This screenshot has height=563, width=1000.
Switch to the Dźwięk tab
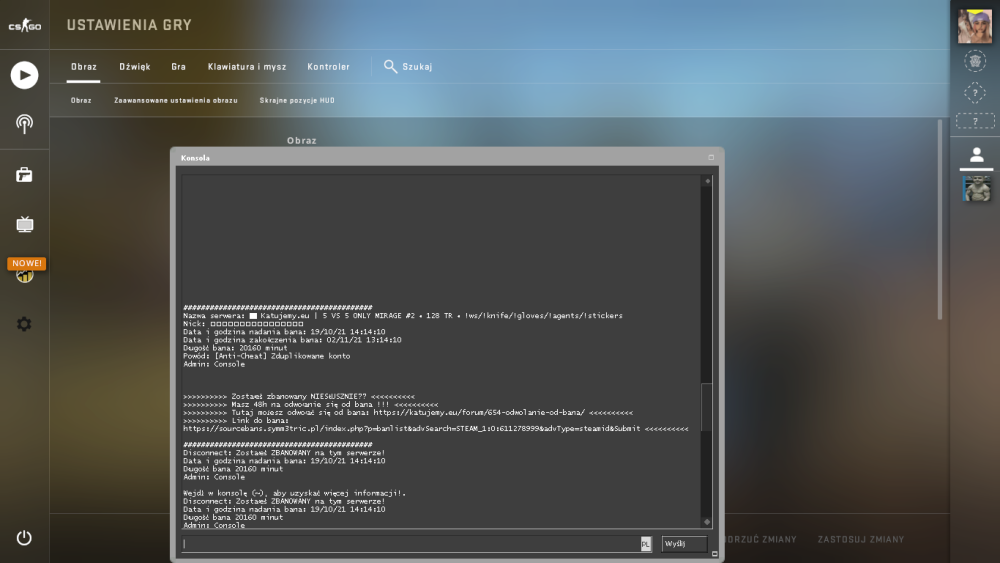tap(135, 66)
